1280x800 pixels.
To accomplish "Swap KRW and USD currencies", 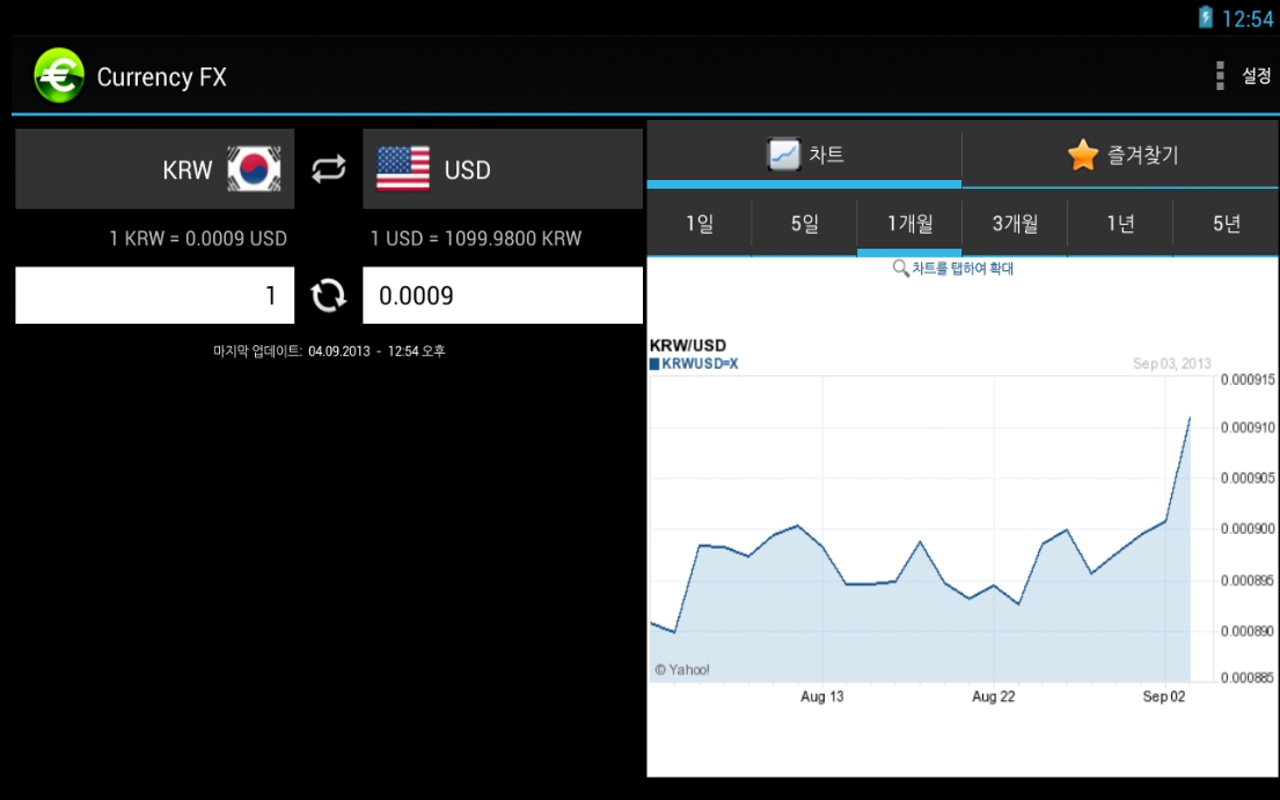I will [x=328, y=169].
